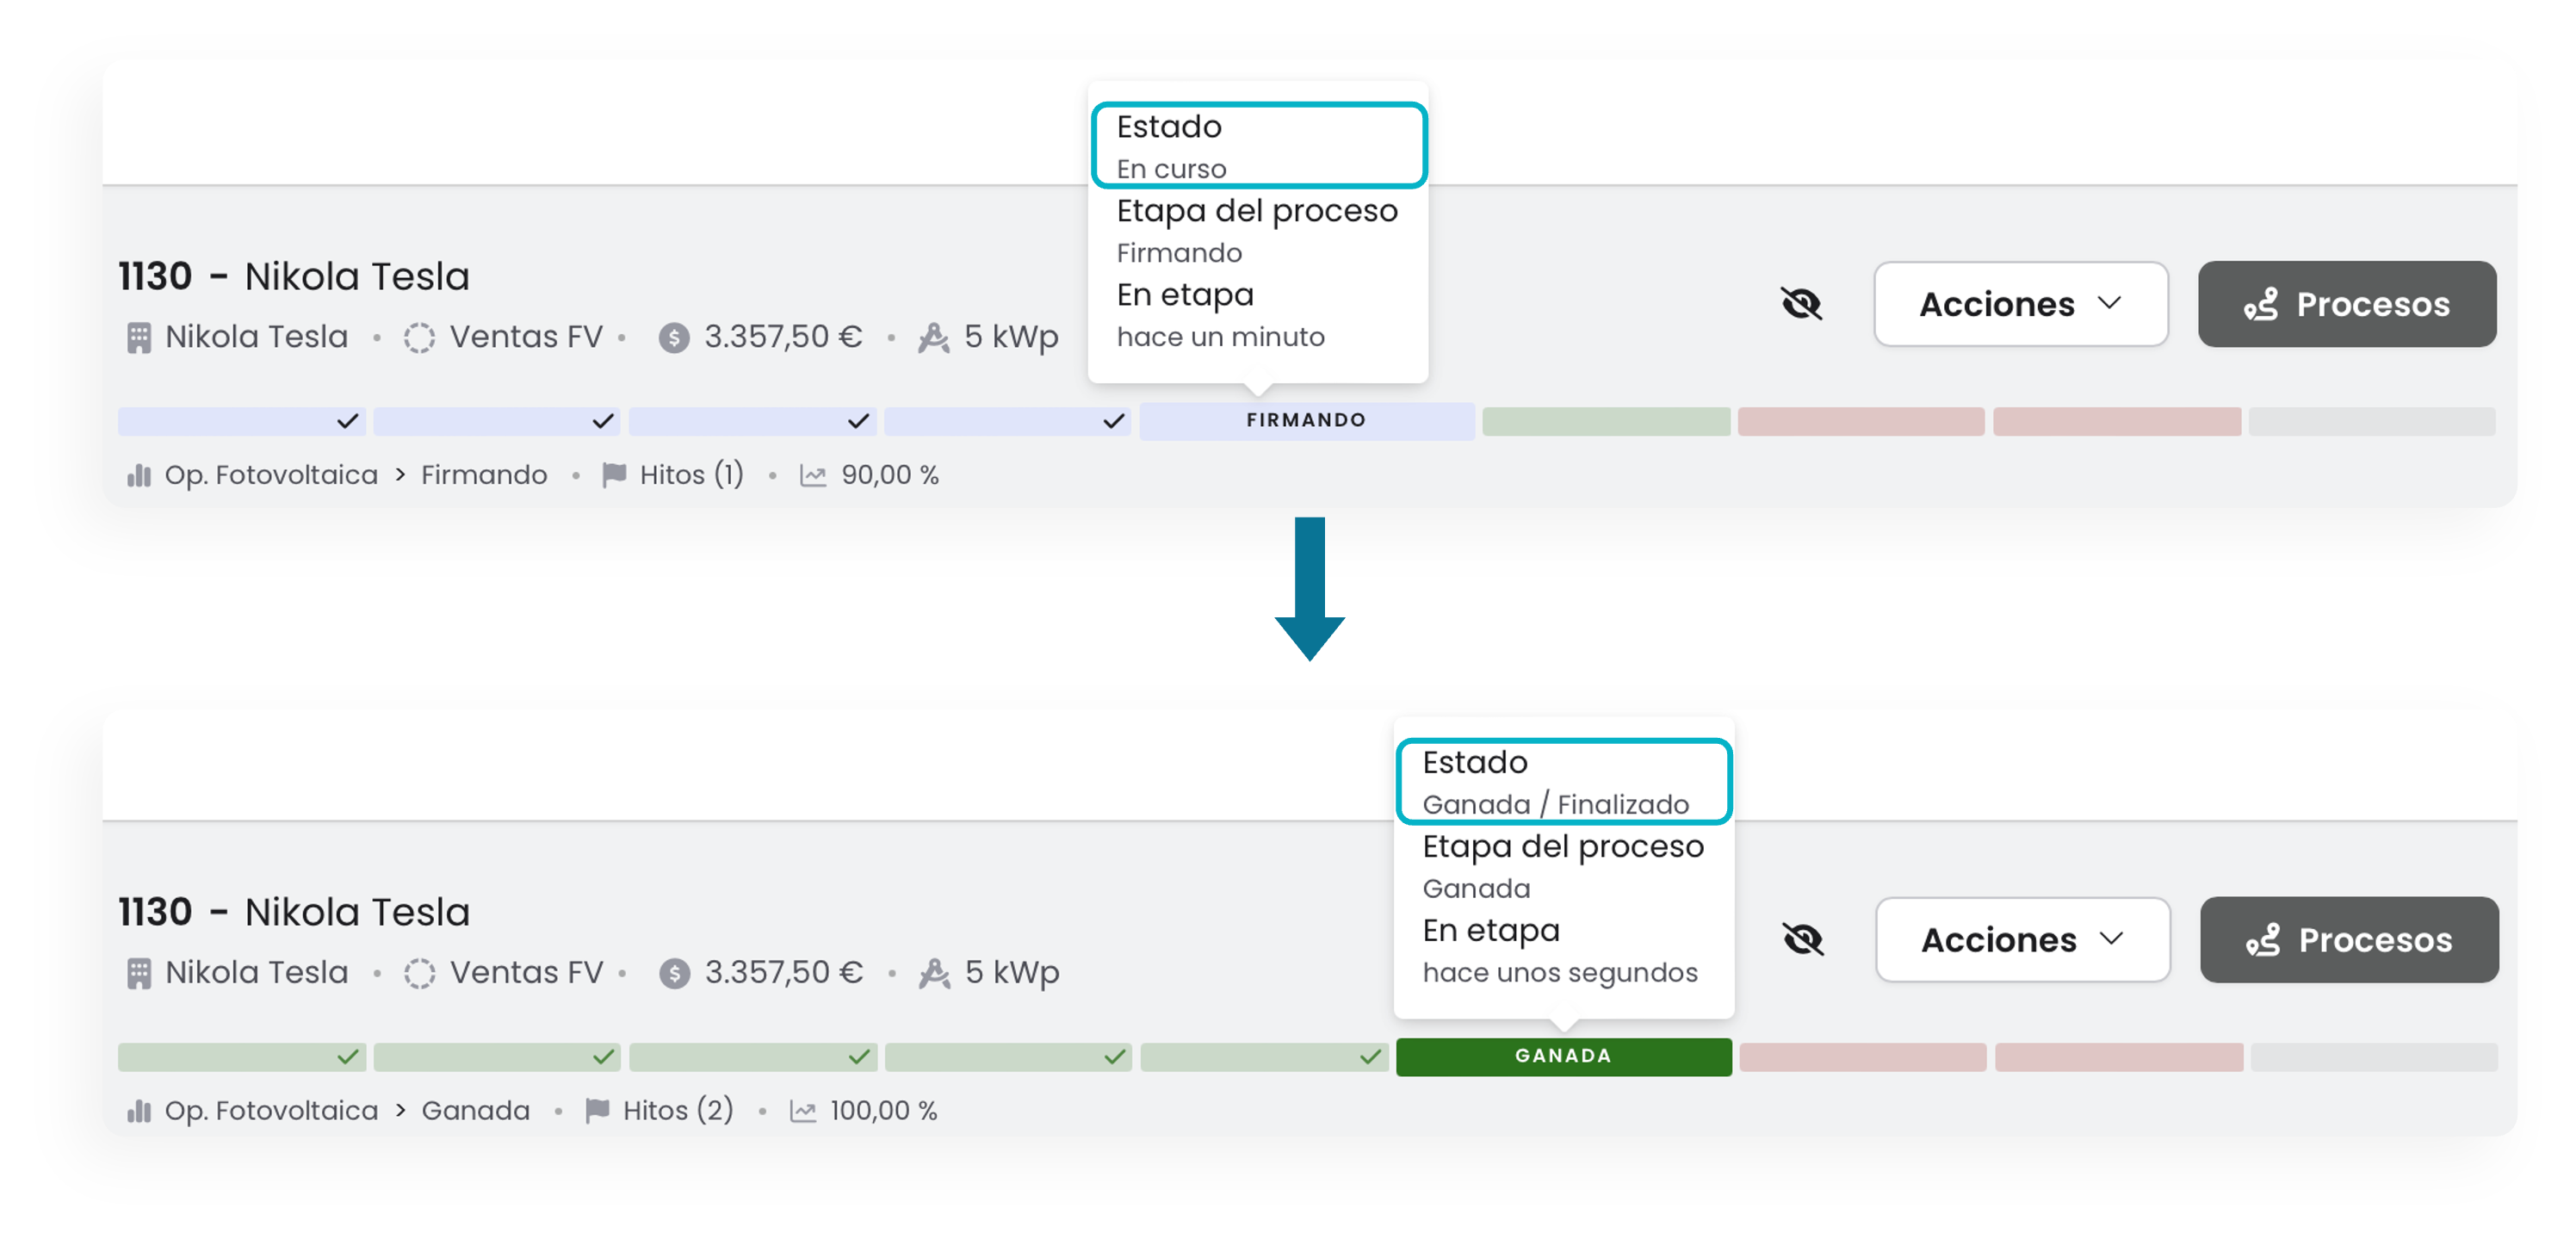
Task: Expand breadcrumb chevron before Ganada
Action: coord(401,1111)
